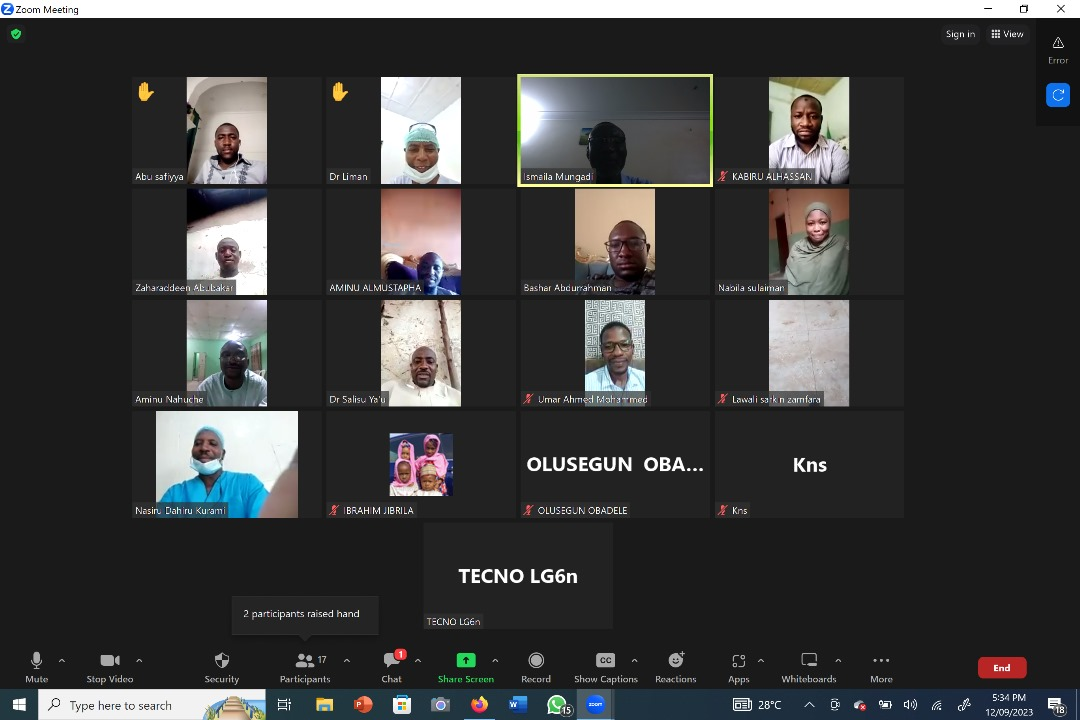Open the Zoom Apps icon
The width and height of the screenshot is (1080, 720).
click(738, 660)
